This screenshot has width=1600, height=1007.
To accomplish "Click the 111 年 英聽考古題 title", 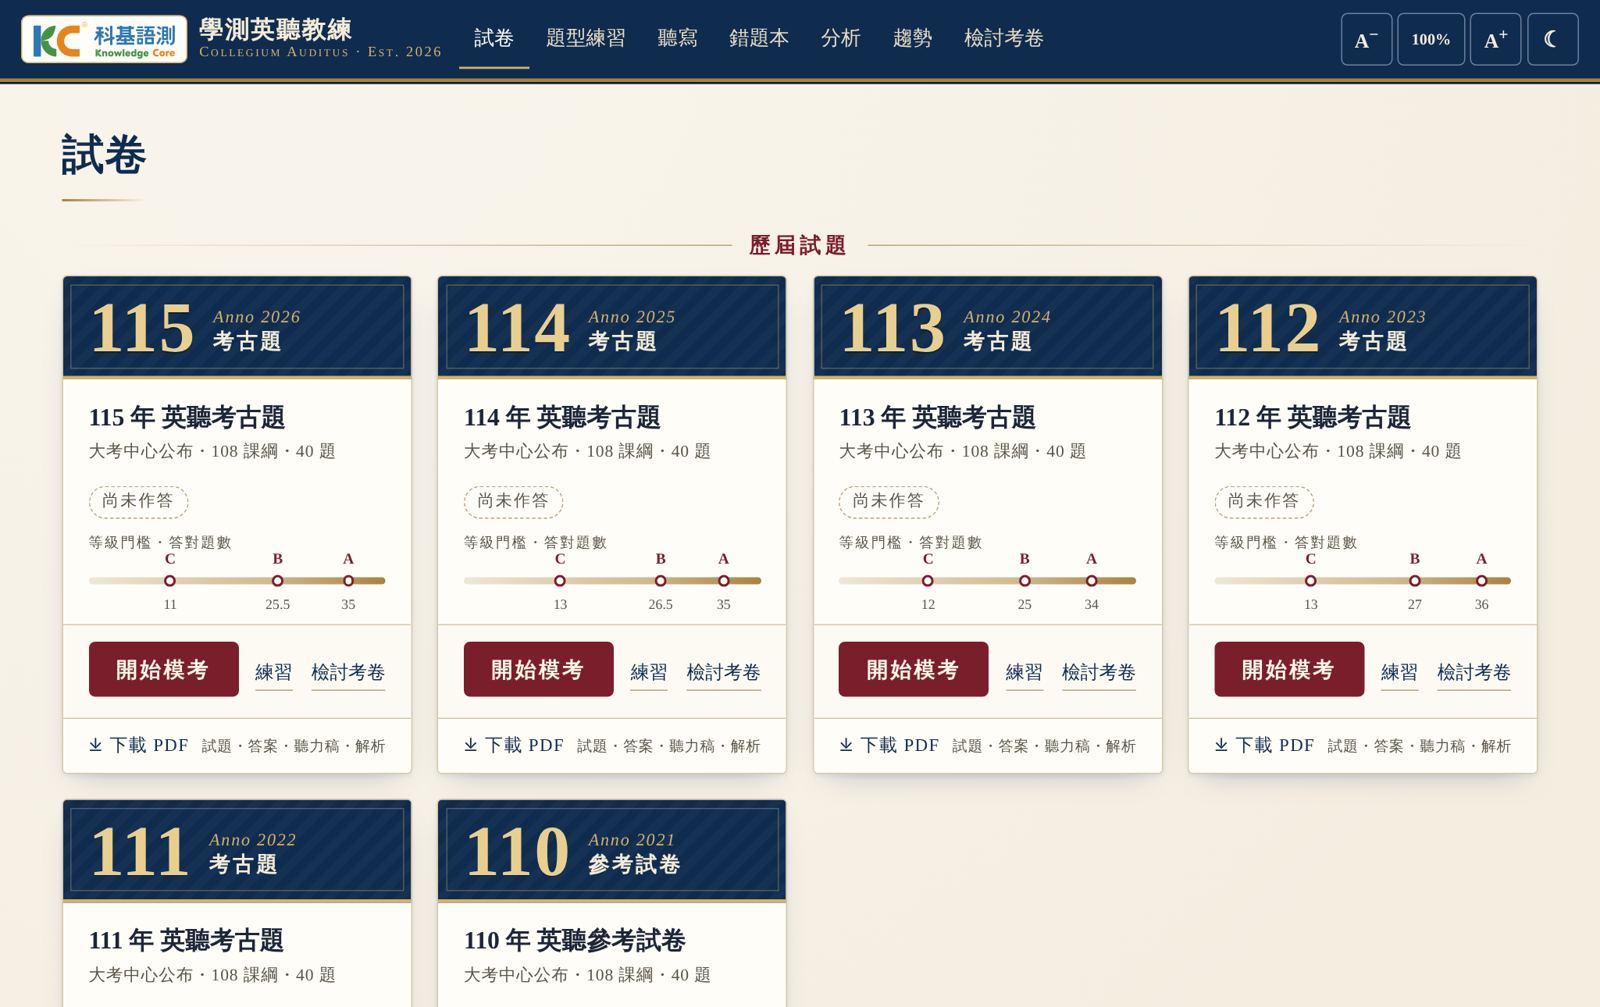I will coord(186,940).
